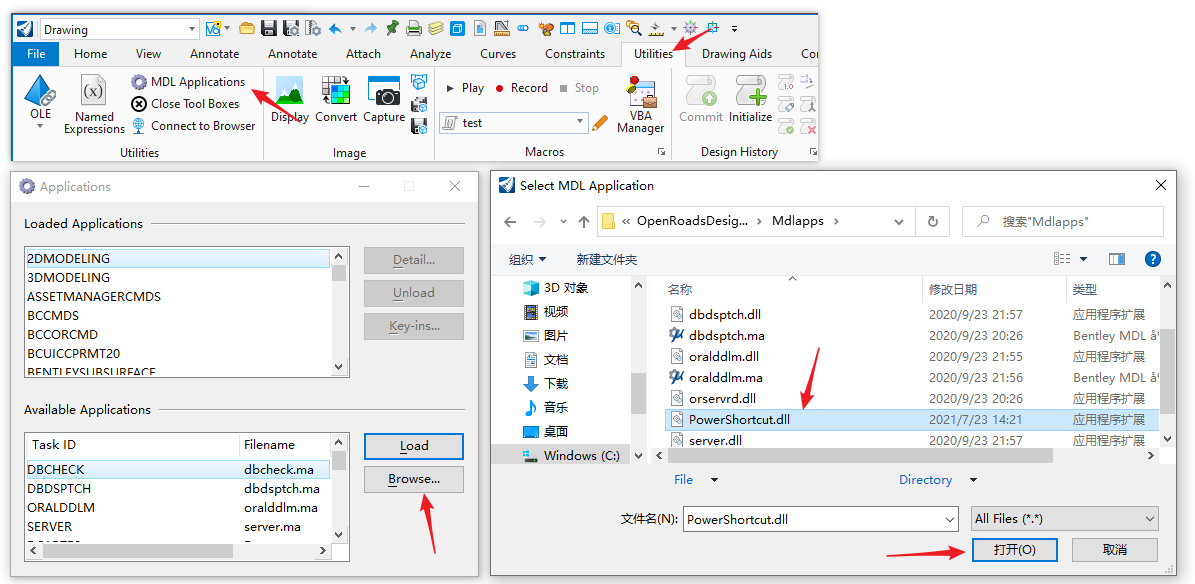Switch to the Attach ribbon tab
This screenshot has width=1195, height=584.
pos(364,53)
